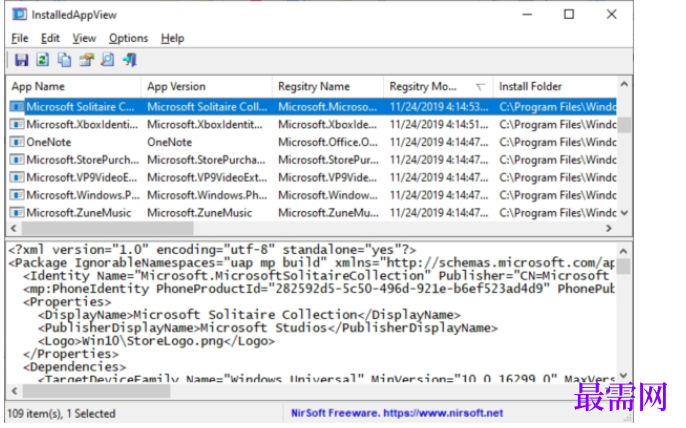Click the Microsoft.ZuneMu... registry name cell

tap(328, 213)
